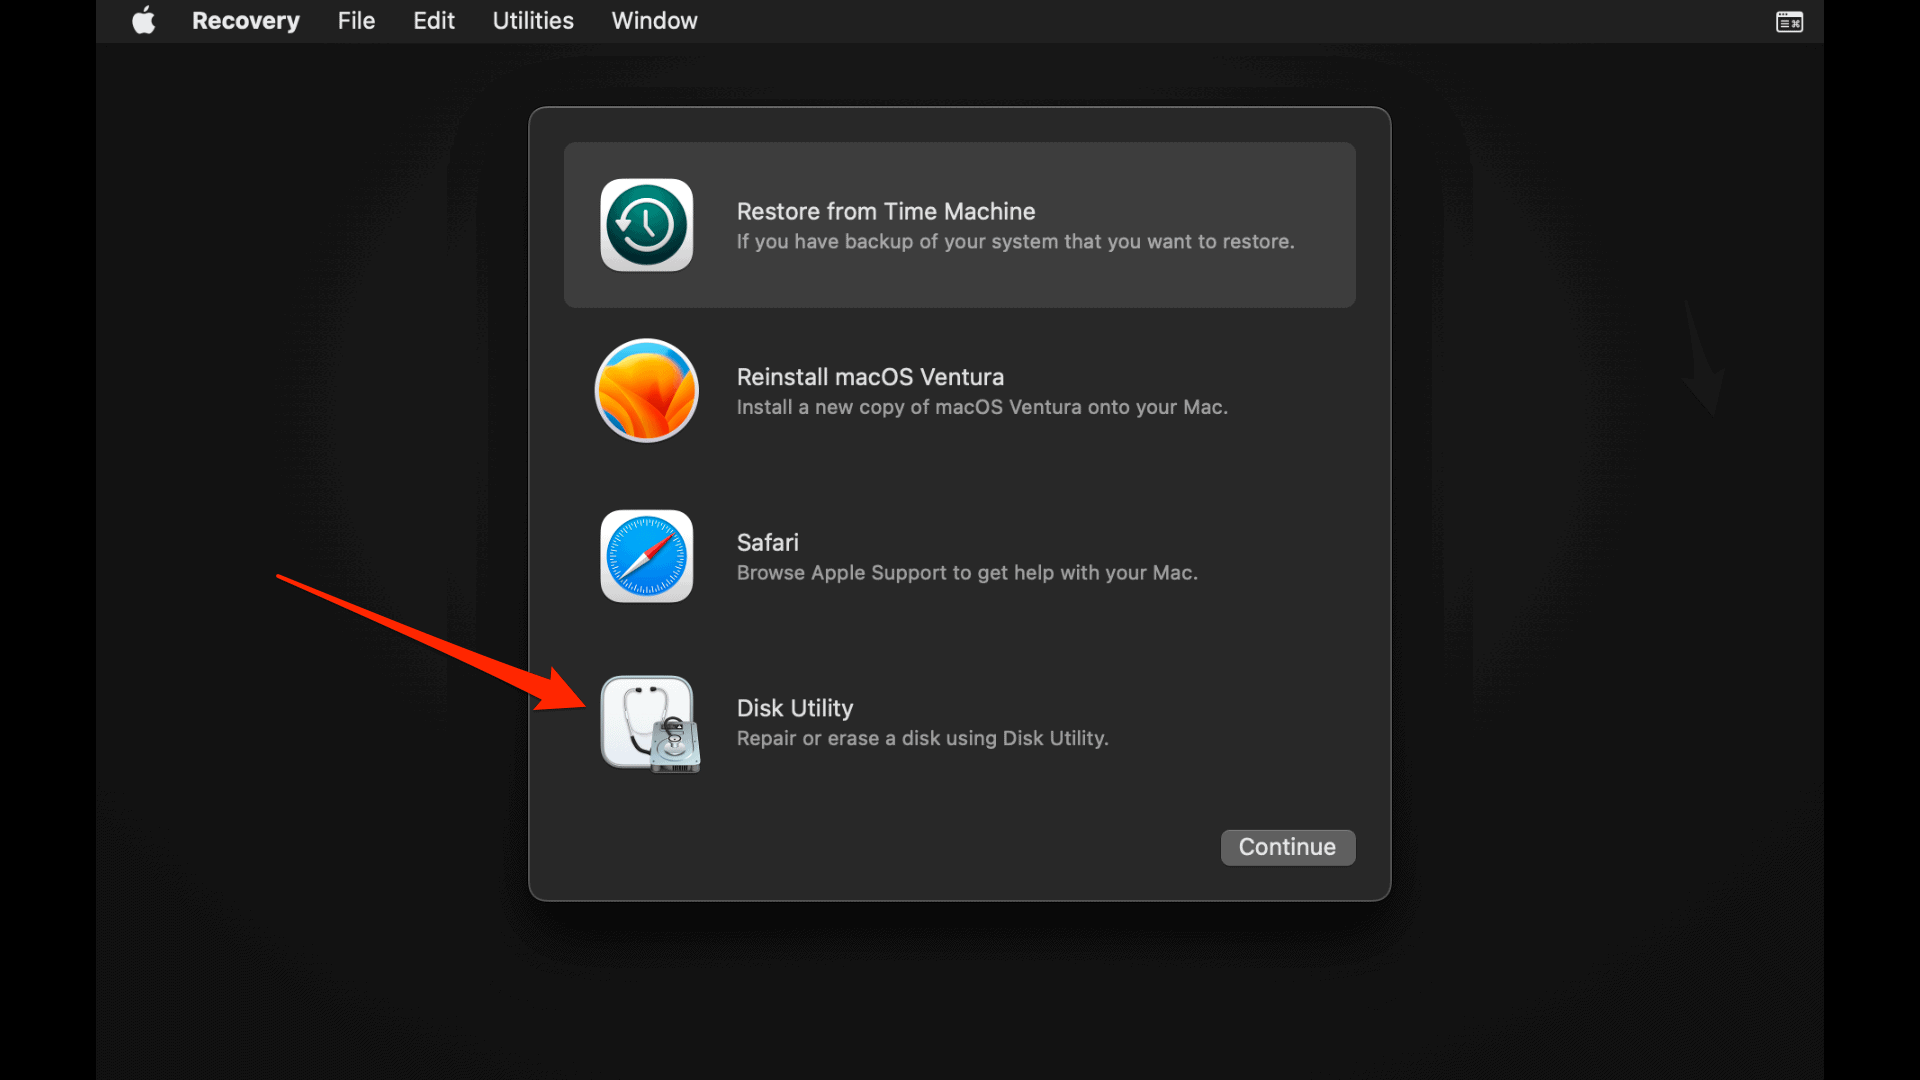Click the Safari compass icon

tap(646, 556)
